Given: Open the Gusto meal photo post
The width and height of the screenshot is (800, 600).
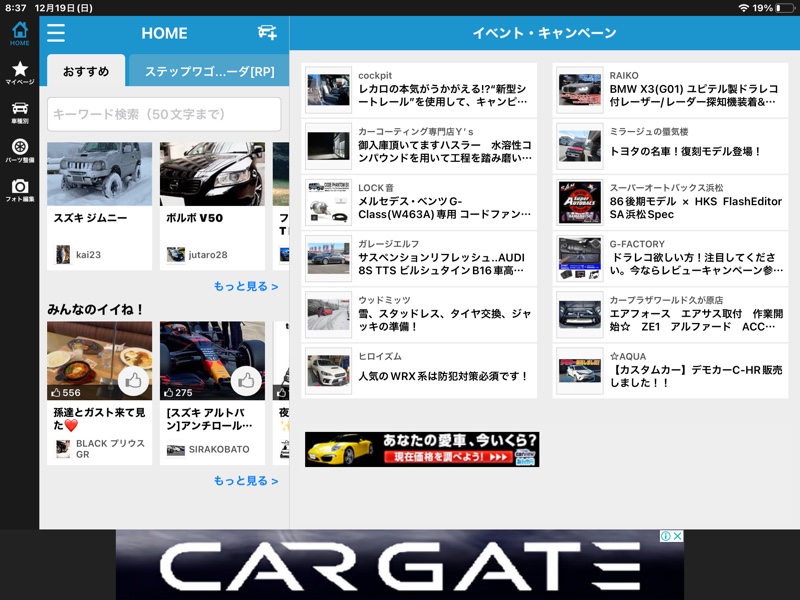Looking at the screenshot, I should pyautogui.click(x=99, y=361).
